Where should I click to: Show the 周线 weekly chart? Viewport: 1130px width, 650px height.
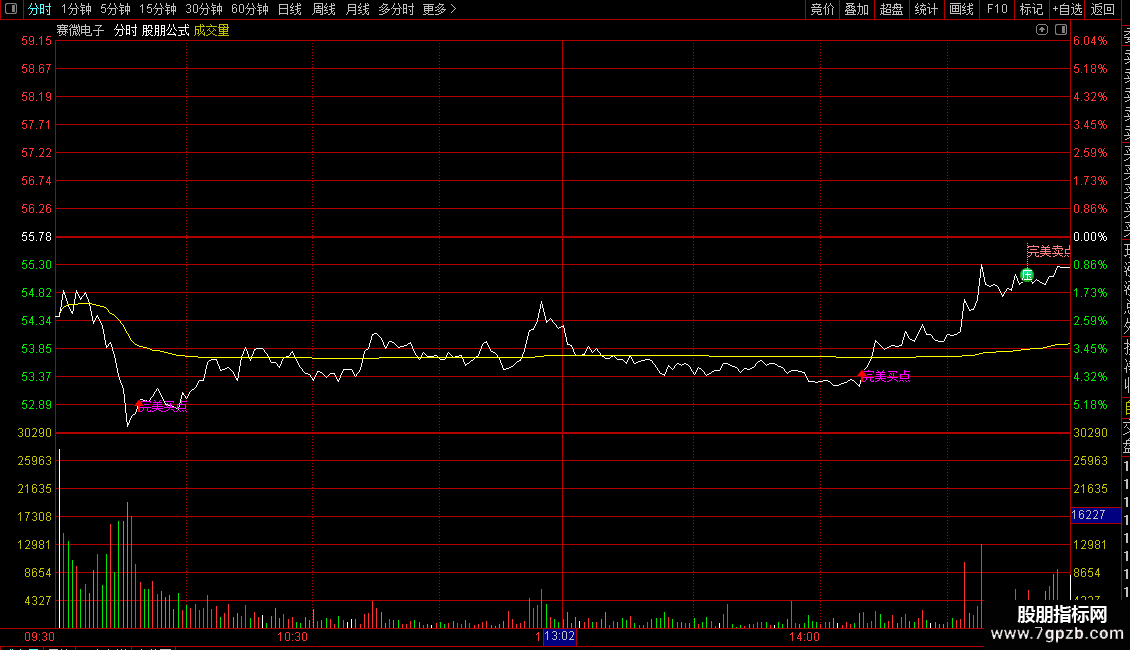tap(324, 9)
